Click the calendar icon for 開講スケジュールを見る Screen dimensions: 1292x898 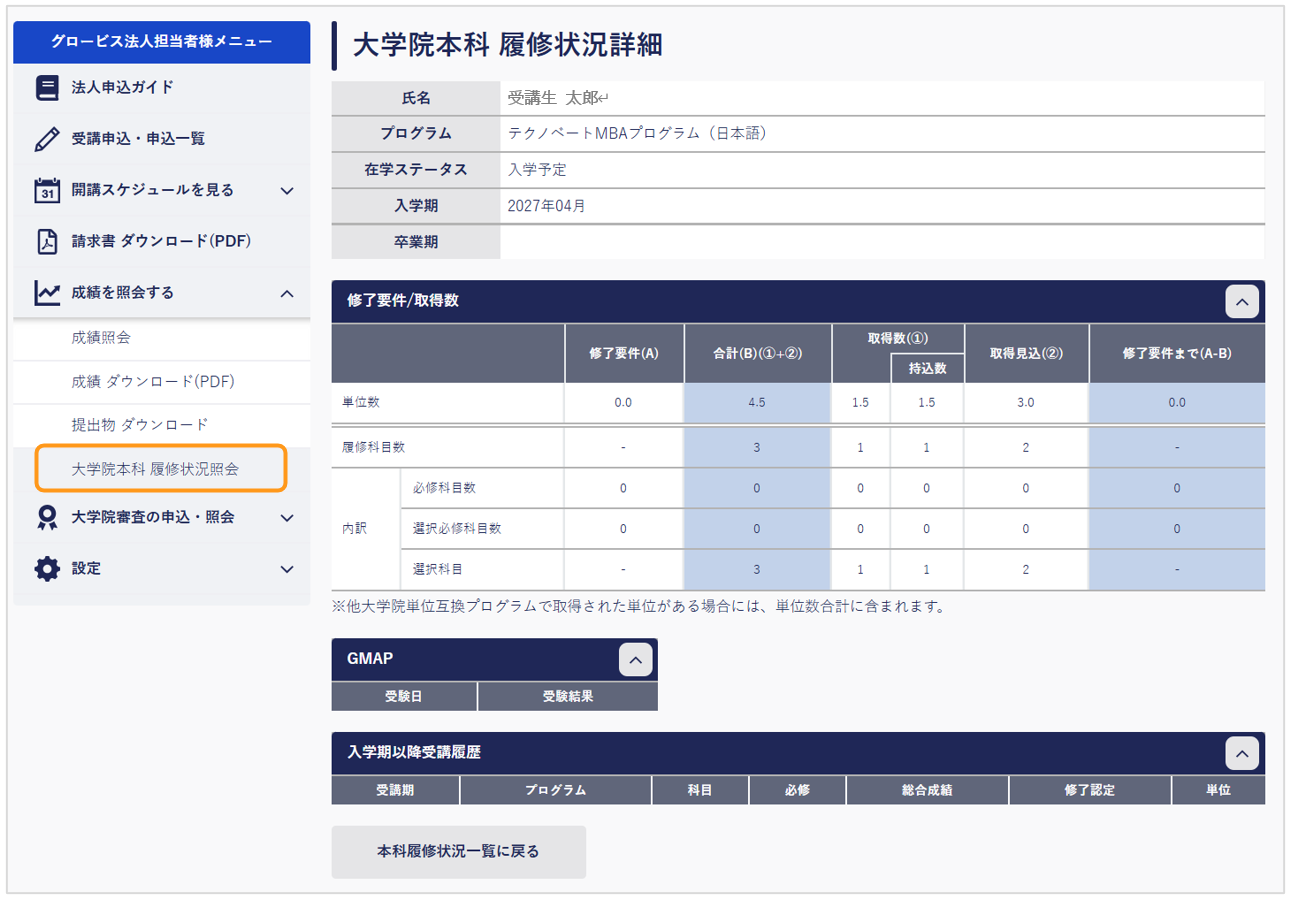(x=47, y=190)
